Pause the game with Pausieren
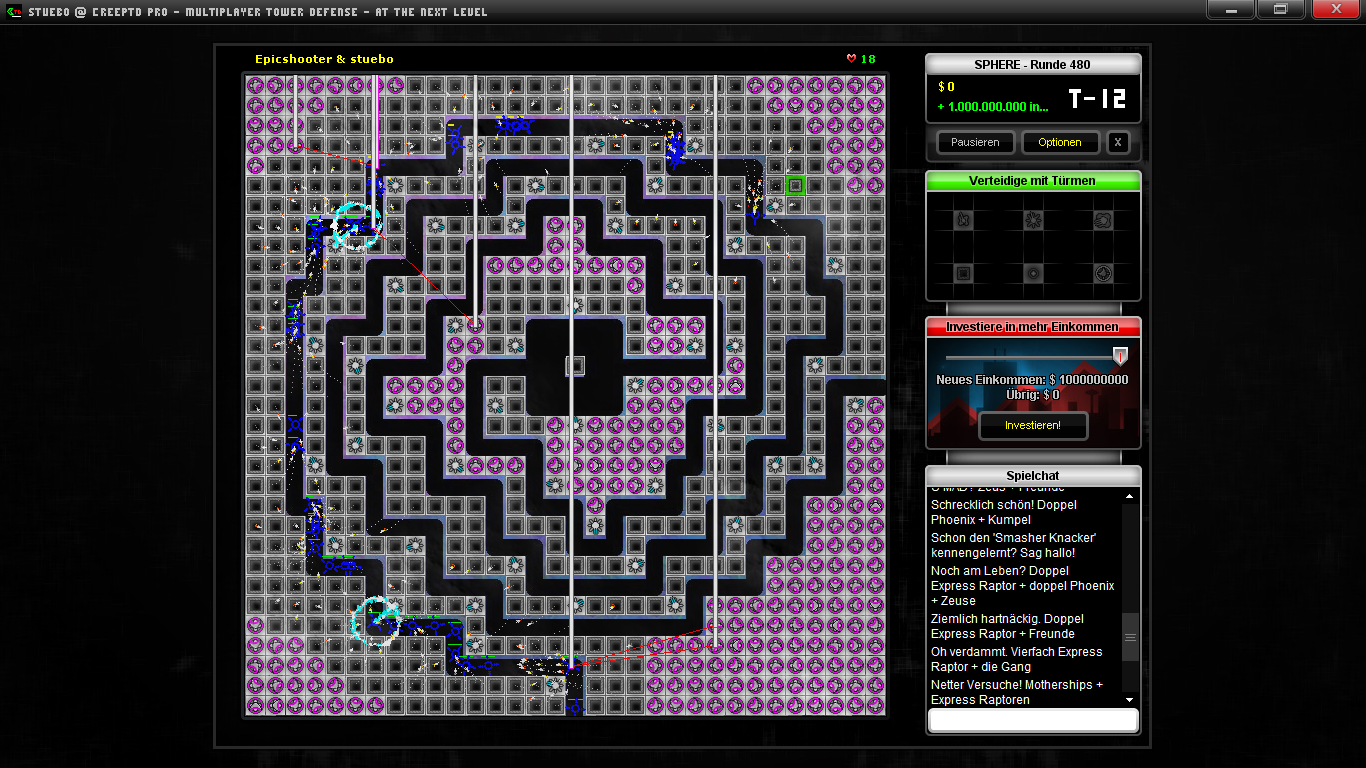This screenshot has width=1366, height=768. tap(975, 142)
